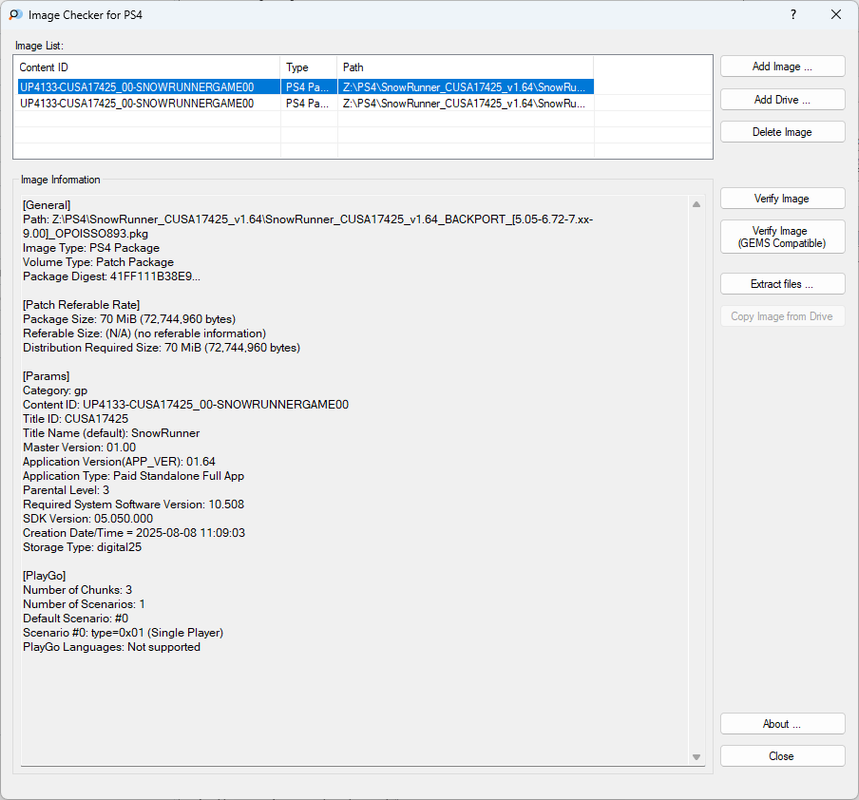Click the '[Params]' section heading
The image size is (859, 800).
tap(46, 376)
